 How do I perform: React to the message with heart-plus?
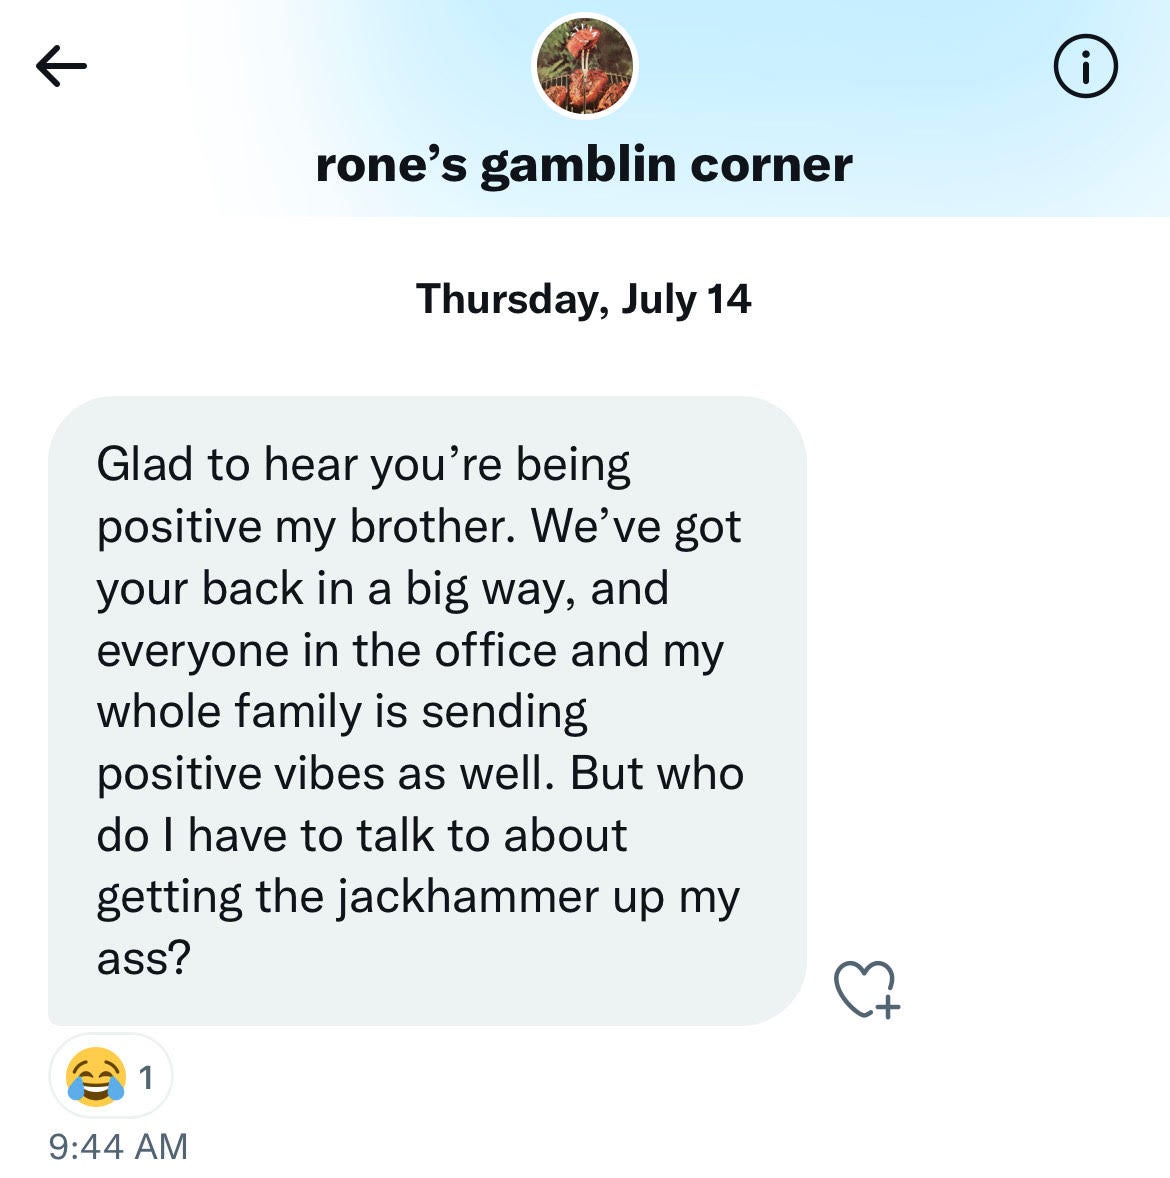coord(866,989)
